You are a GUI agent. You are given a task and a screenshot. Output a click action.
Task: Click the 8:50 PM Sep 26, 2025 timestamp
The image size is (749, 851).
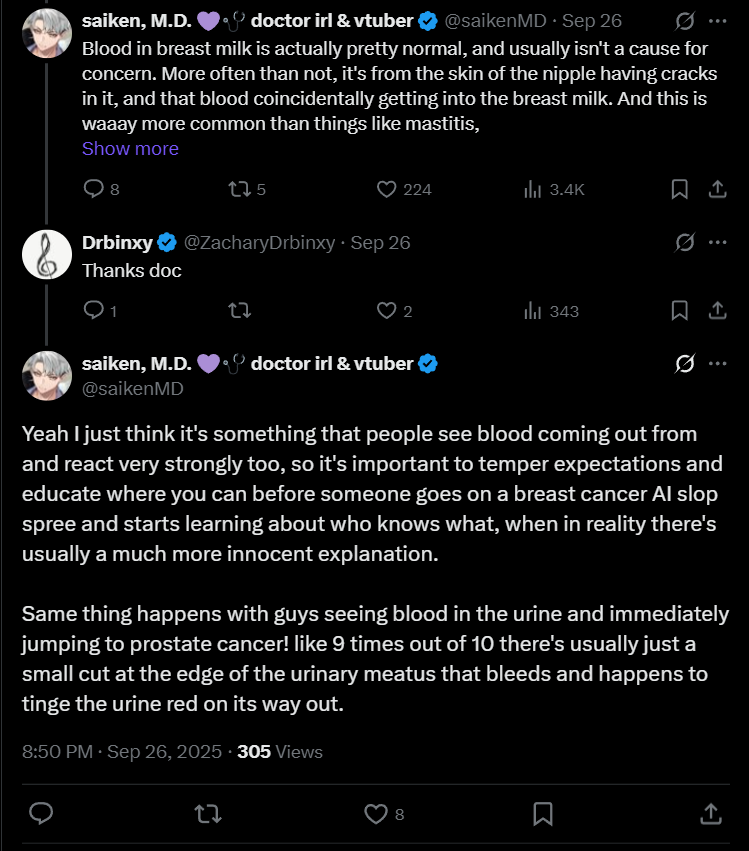point(121,751)
